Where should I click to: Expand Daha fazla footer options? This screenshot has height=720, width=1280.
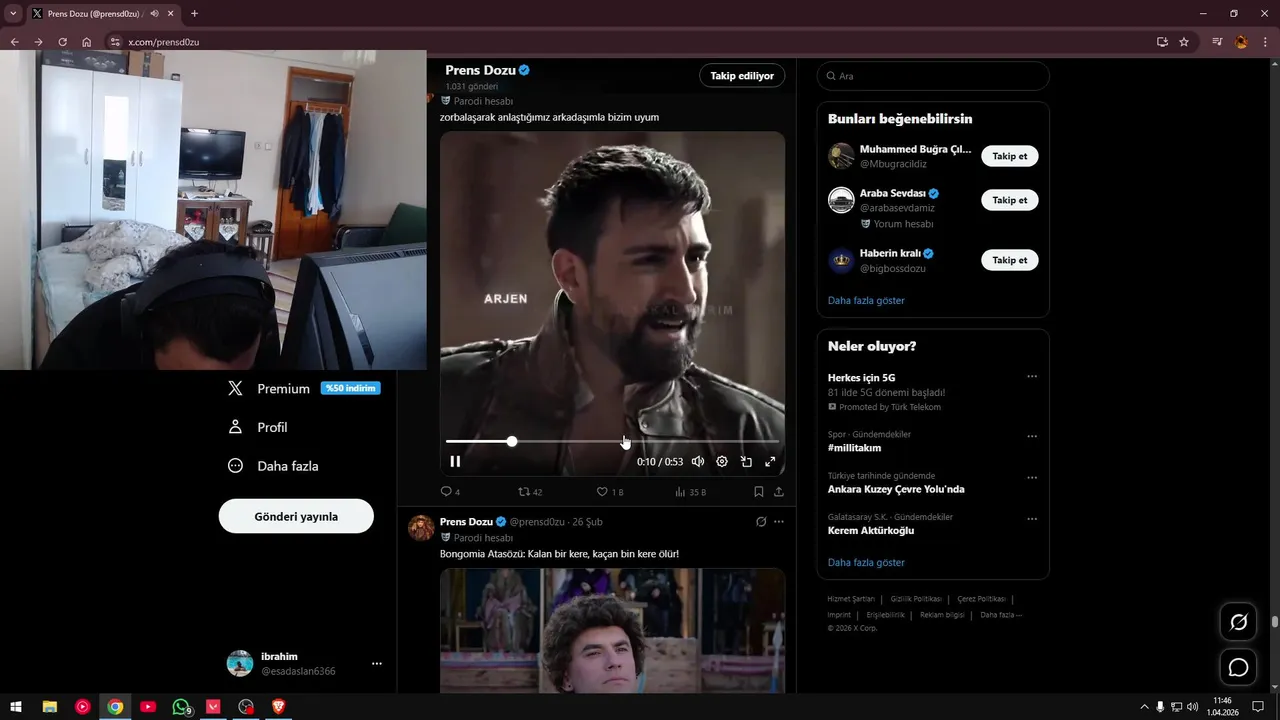[1001, 615]
